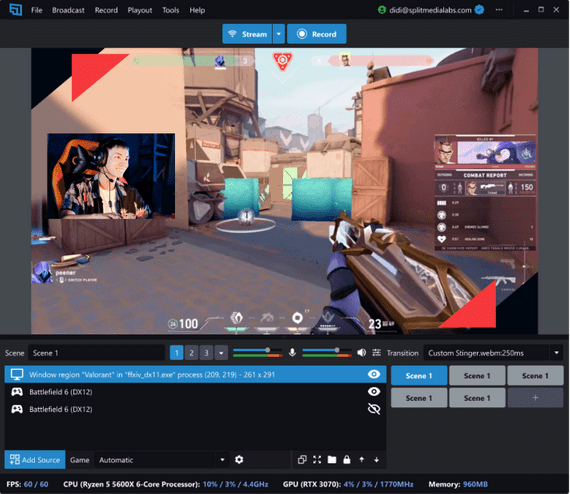Start recording with the blue Record button
The image size is (570, 494).
pos(317,34)
